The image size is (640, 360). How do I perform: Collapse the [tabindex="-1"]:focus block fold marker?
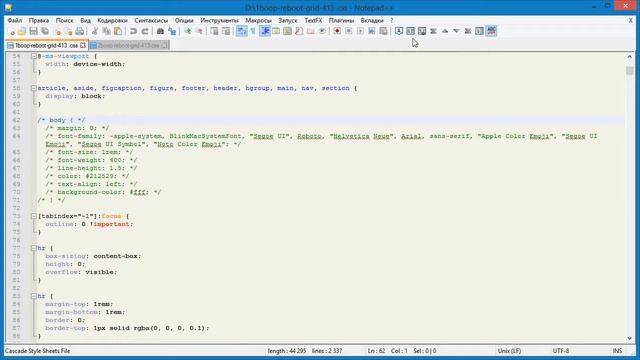(x=34, y=216)
